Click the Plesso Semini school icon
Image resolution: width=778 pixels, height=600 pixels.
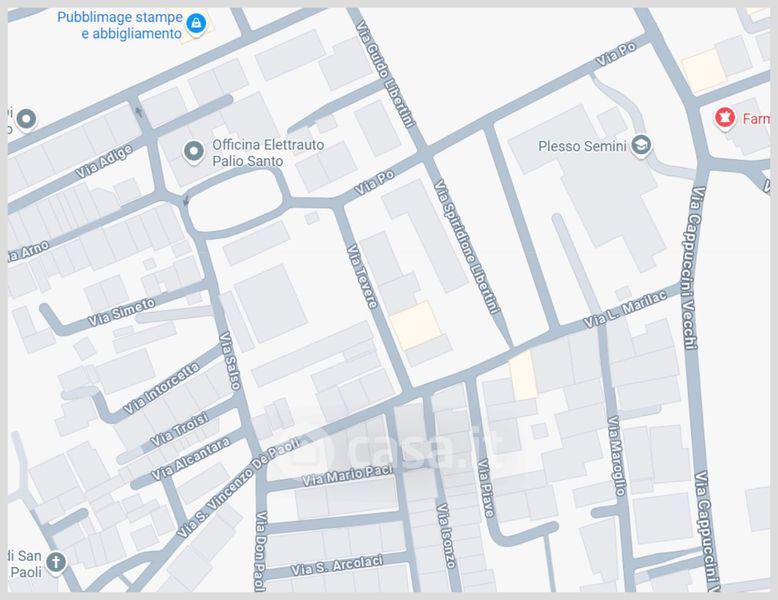(x=640, y=146)
